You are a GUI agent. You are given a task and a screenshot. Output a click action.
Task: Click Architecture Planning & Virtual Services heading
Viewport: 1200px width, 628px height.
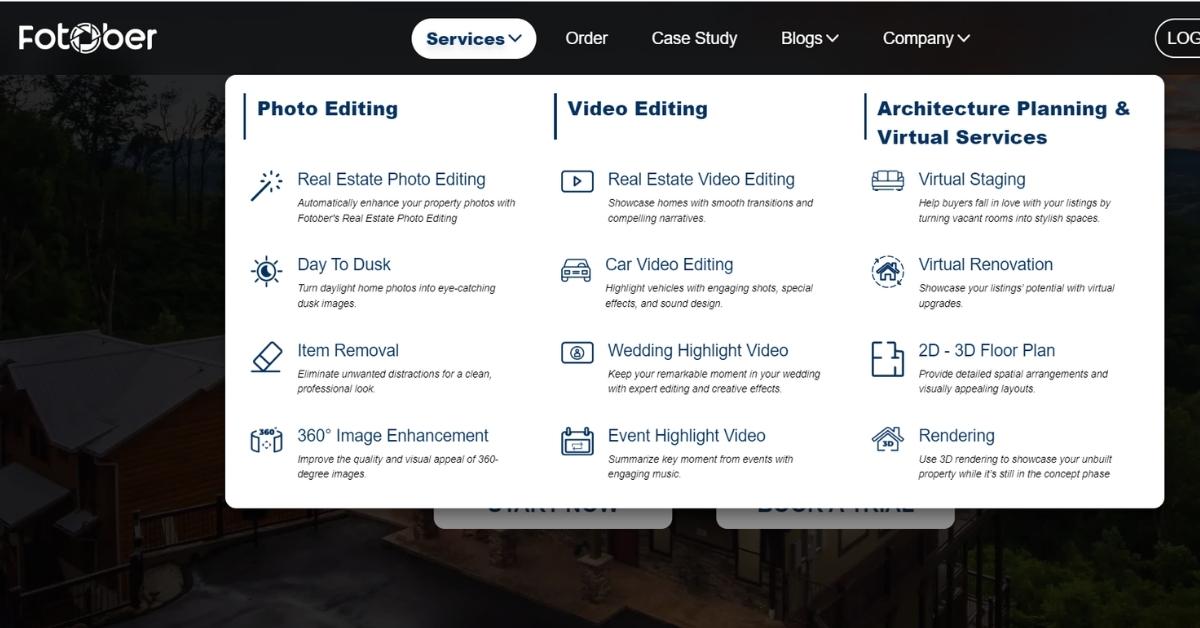pos(1004,122)
